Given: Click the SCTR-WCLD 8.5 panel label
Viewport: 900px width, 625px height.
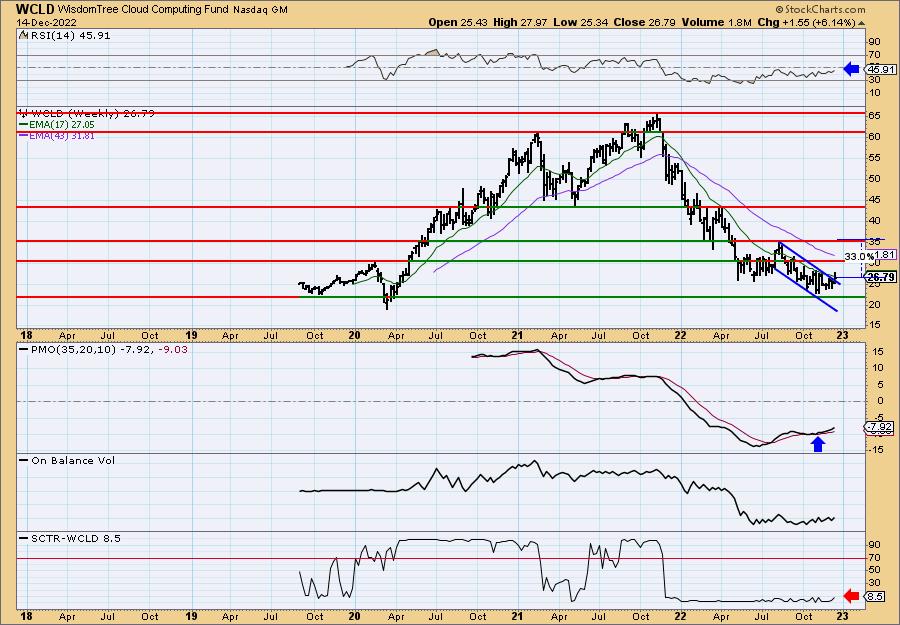Looking at the screenshot, I should point(76,538).
